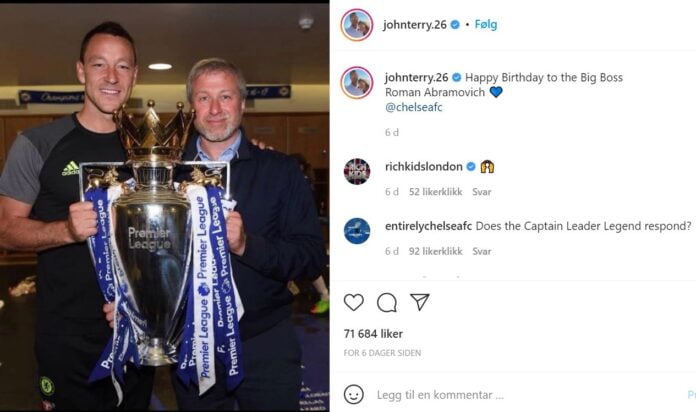696x412 pixels.
Task: Open the @chelseafc mention link
Action: (414, 107)
